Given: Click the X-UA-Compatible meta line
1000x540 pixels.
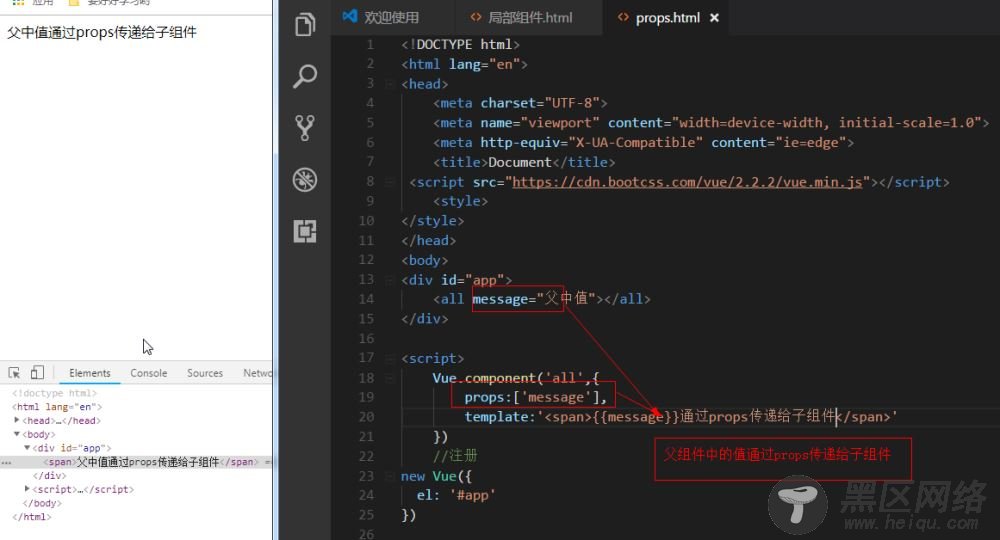Looking at the screenshot, I should click(643, 143).
